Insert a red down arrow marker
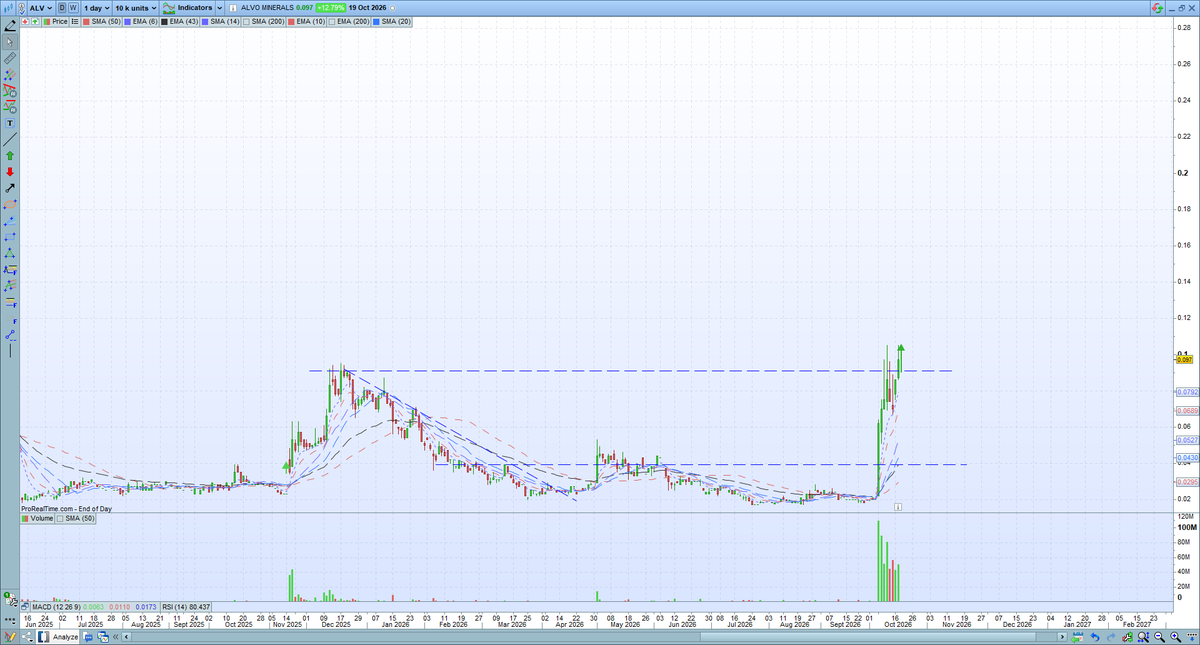 coord(10,172)
